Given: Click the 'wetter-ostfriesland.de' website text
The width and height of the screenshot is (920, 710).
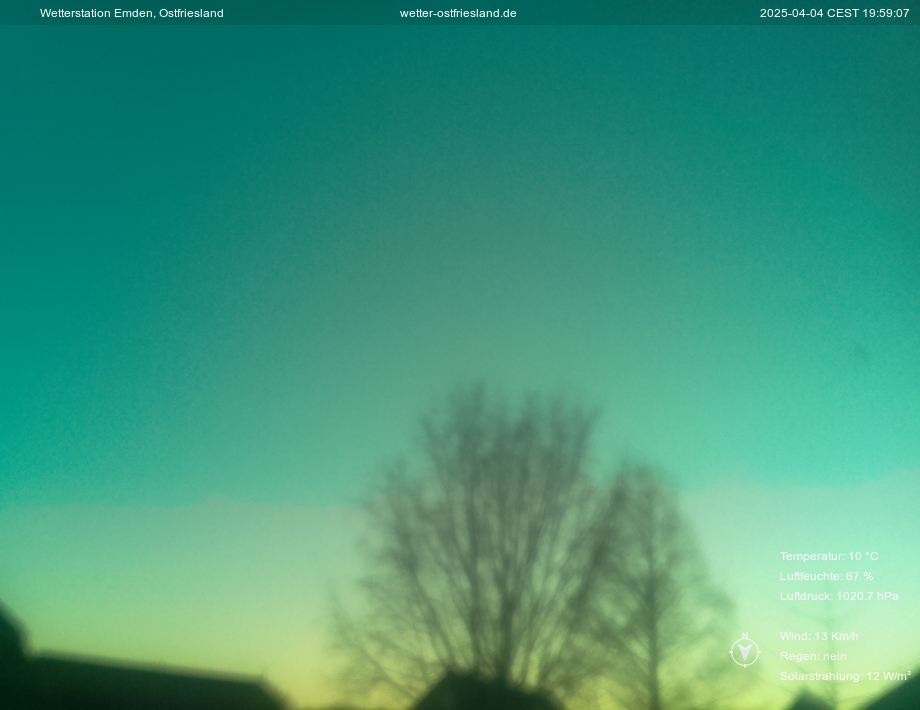Looking at the screenshot, I should pyautogui.click(x=458, y=13).
